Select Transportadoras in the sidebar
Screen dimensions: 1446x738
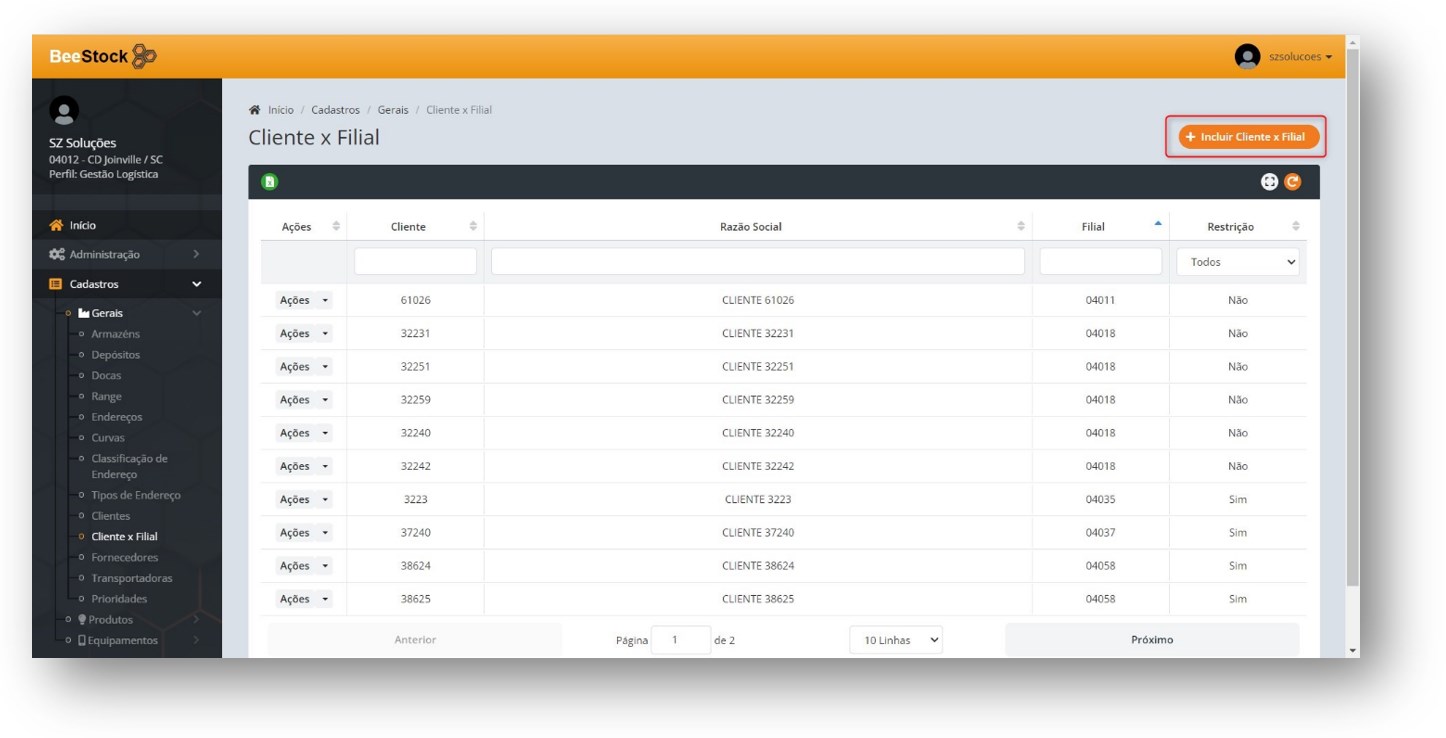click(131, 578)
